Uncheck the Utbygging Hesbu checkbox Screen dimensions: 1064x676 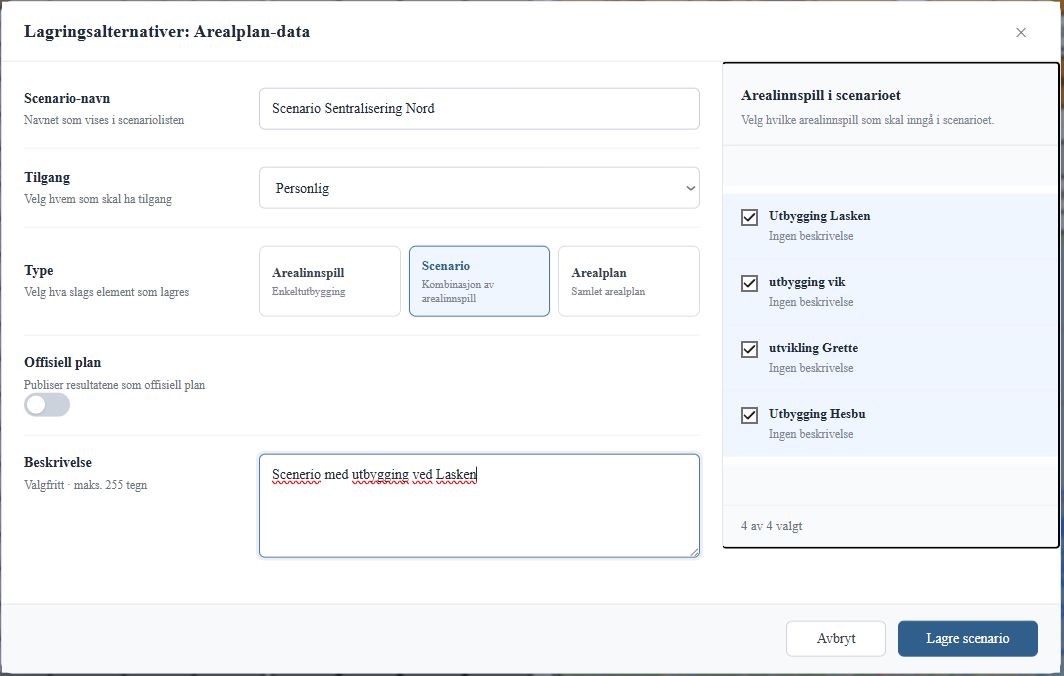click(749, 415)
